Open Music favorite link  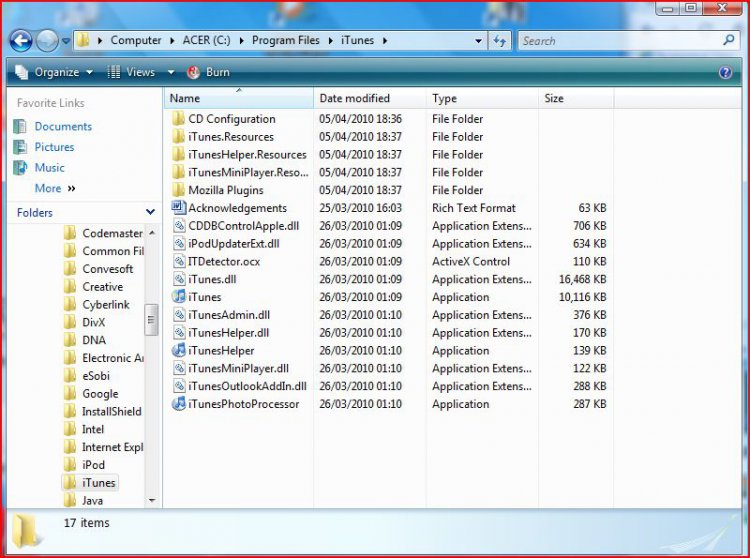click(49, 167)
